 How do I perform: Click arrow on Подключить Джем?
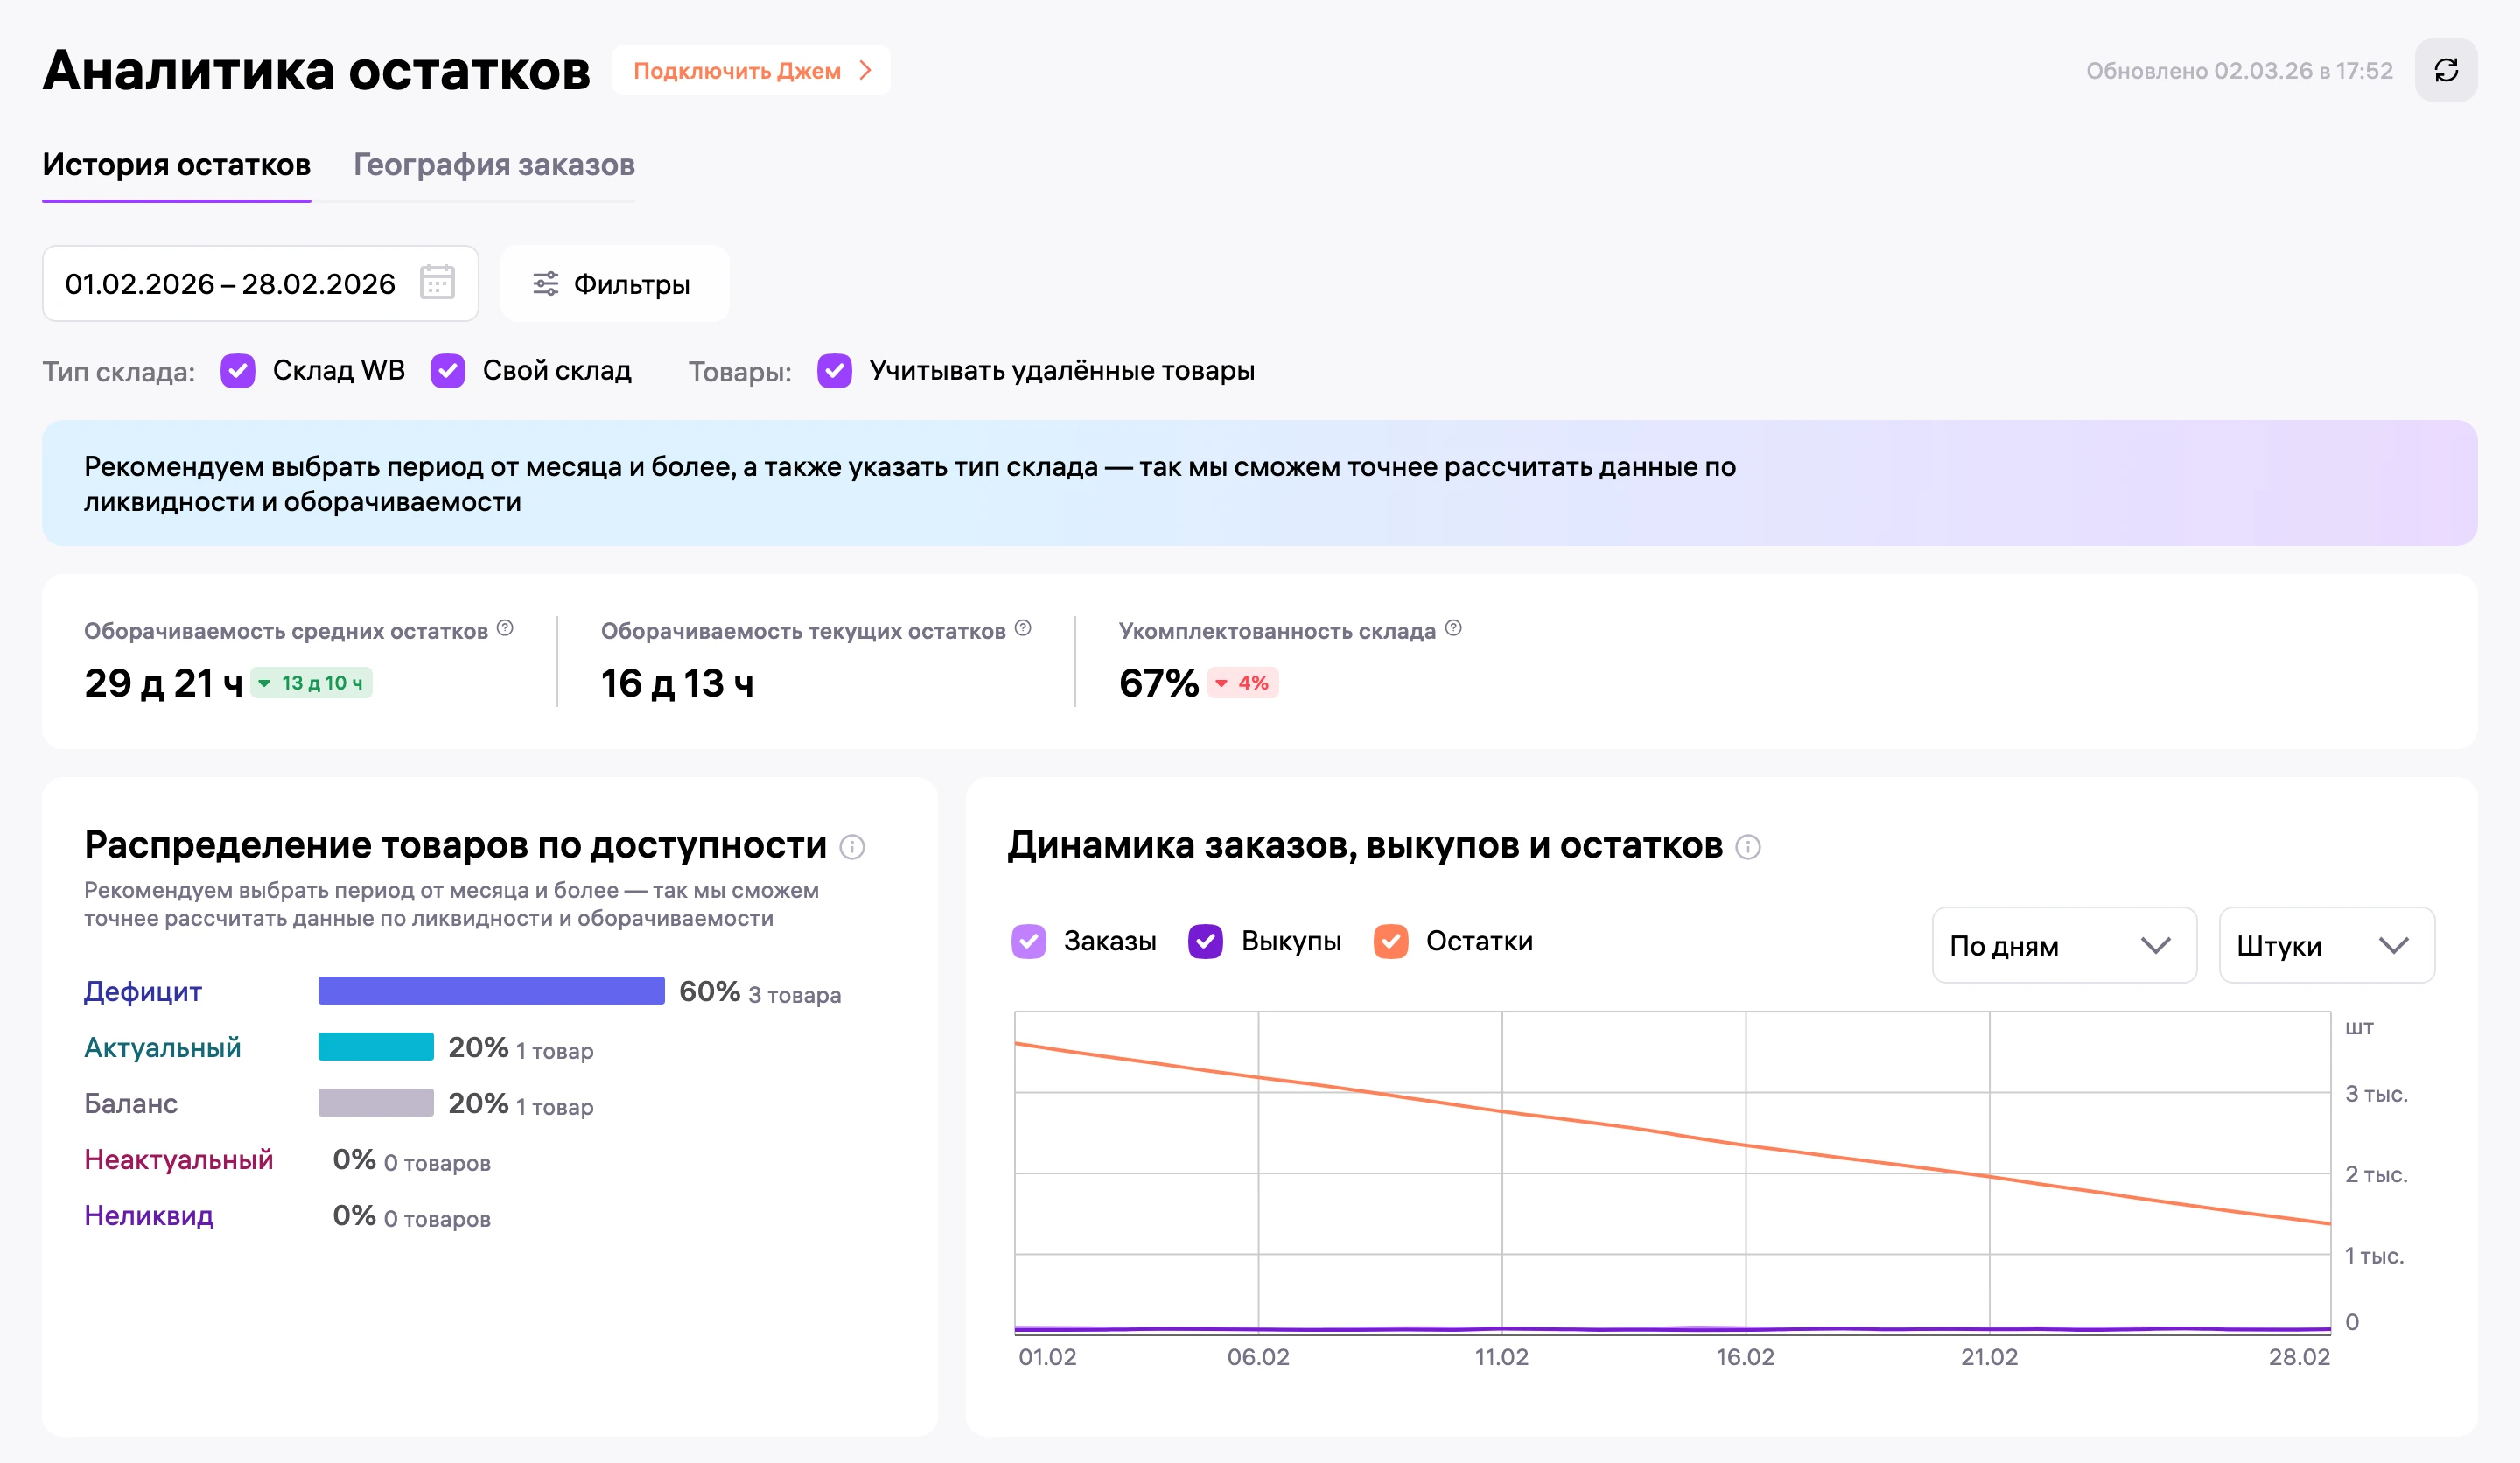pyautogui.click(x=866, y=71)
